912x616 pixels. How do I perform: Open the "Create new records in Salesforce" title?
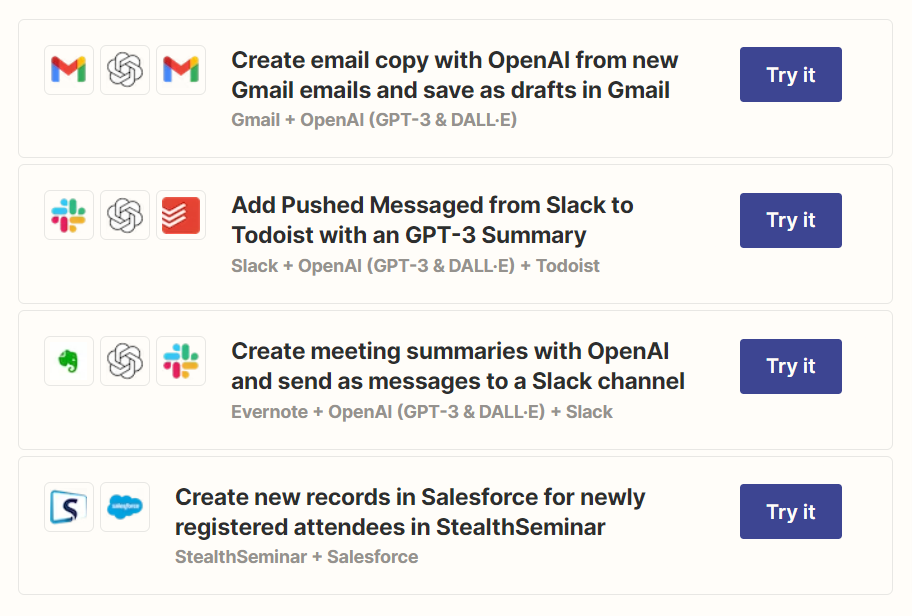[x=410, y=512]
